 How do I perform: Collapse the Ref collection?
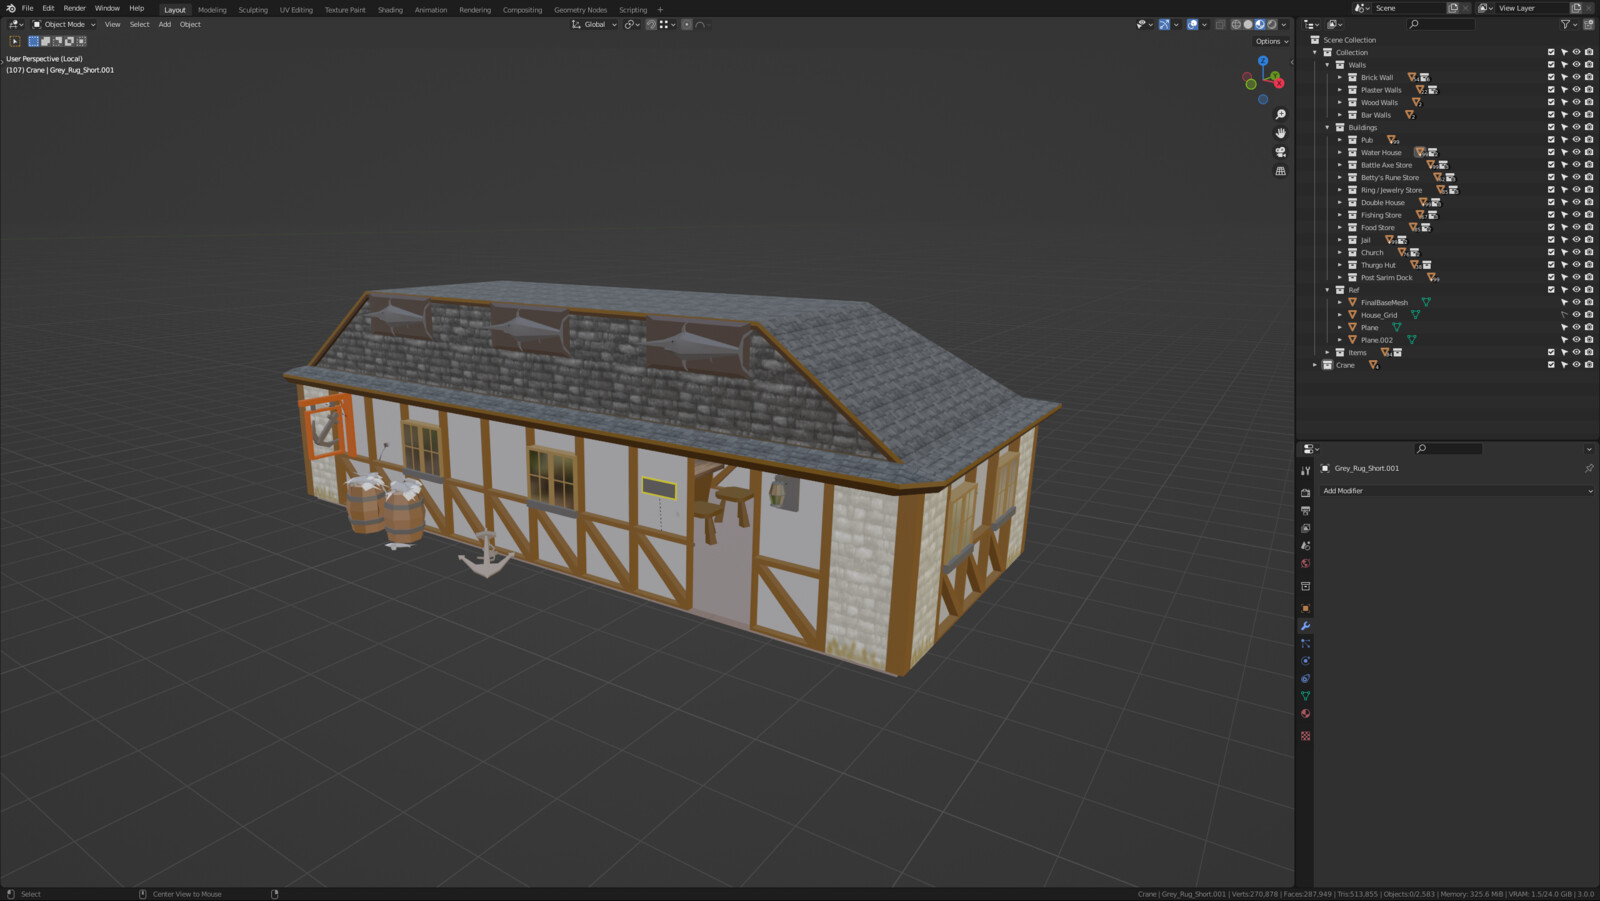(1328, 290)
